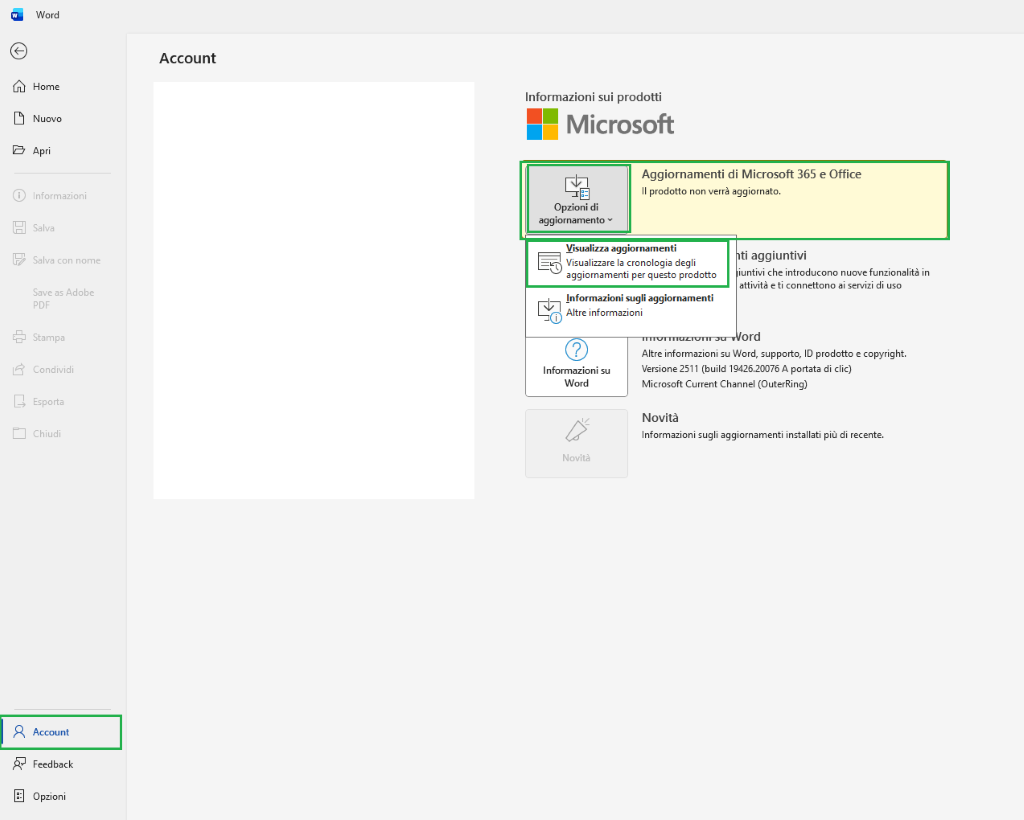Click Save as Adobe PDF
The width and height of the screenshot is (1024, 820).
(x=61, y=298)
